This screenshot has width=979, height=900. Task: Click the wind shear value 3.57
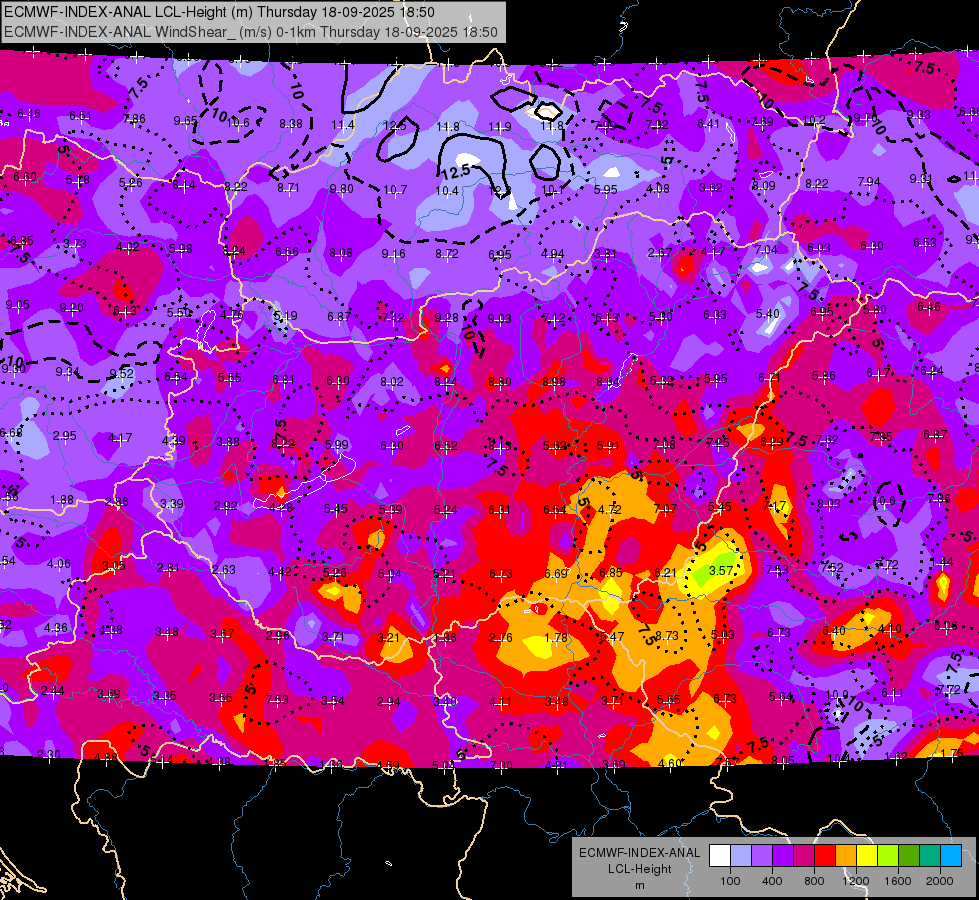(721, 570)
